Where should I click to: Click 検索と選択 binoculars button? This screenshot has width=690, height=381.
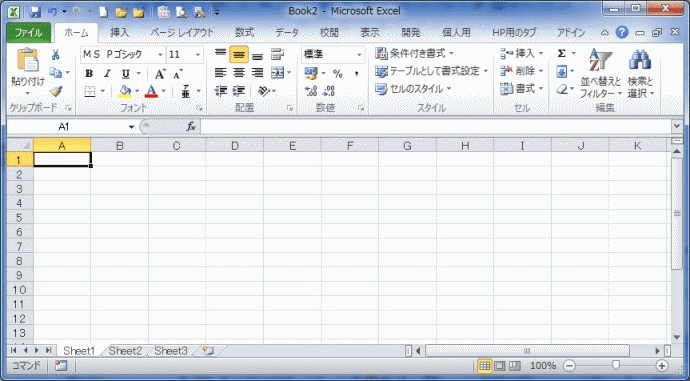pyautogui.click(x=640, y=73)
